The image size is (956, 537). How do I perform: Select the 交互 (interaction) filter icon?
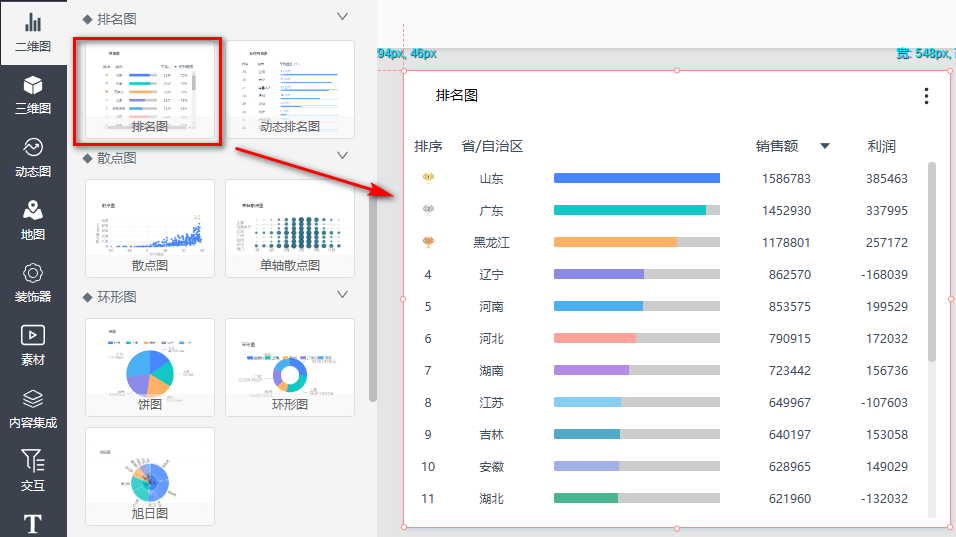click(33, 471)
